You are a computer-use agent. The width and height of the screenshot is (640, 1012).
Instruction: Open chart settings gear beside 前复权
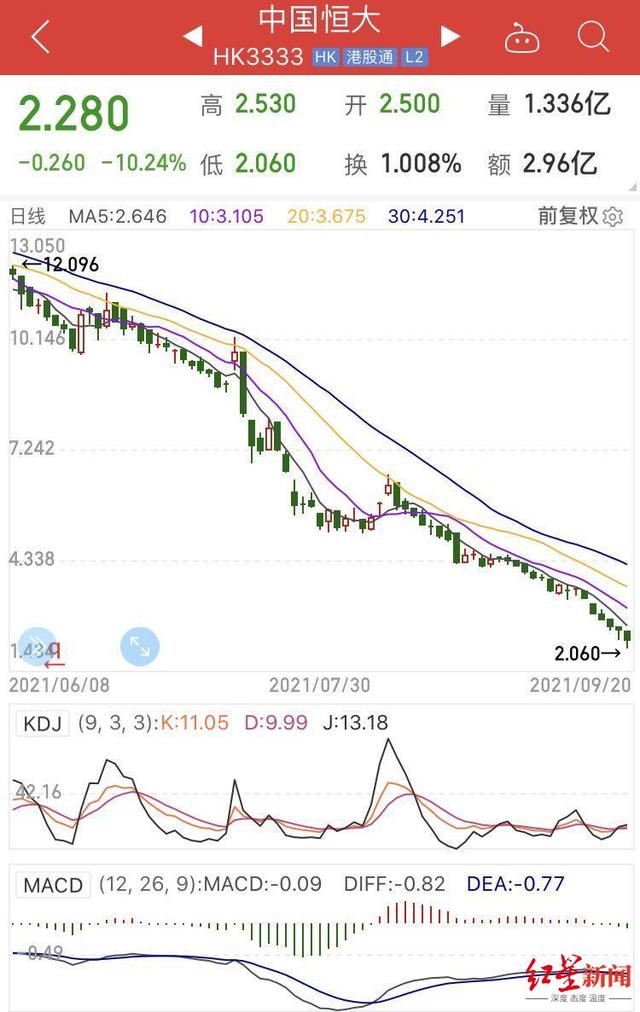tap(612, 216)
